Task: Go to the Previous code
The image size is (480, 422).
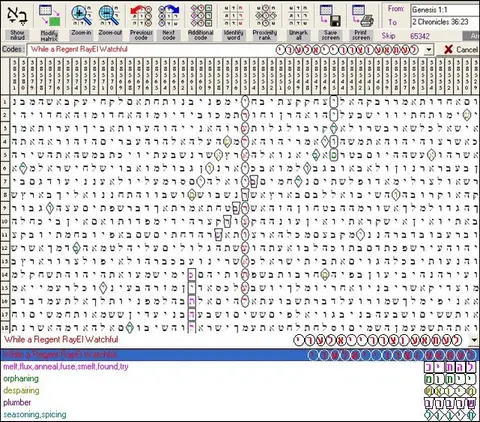Action: click(x=141, y=22)
